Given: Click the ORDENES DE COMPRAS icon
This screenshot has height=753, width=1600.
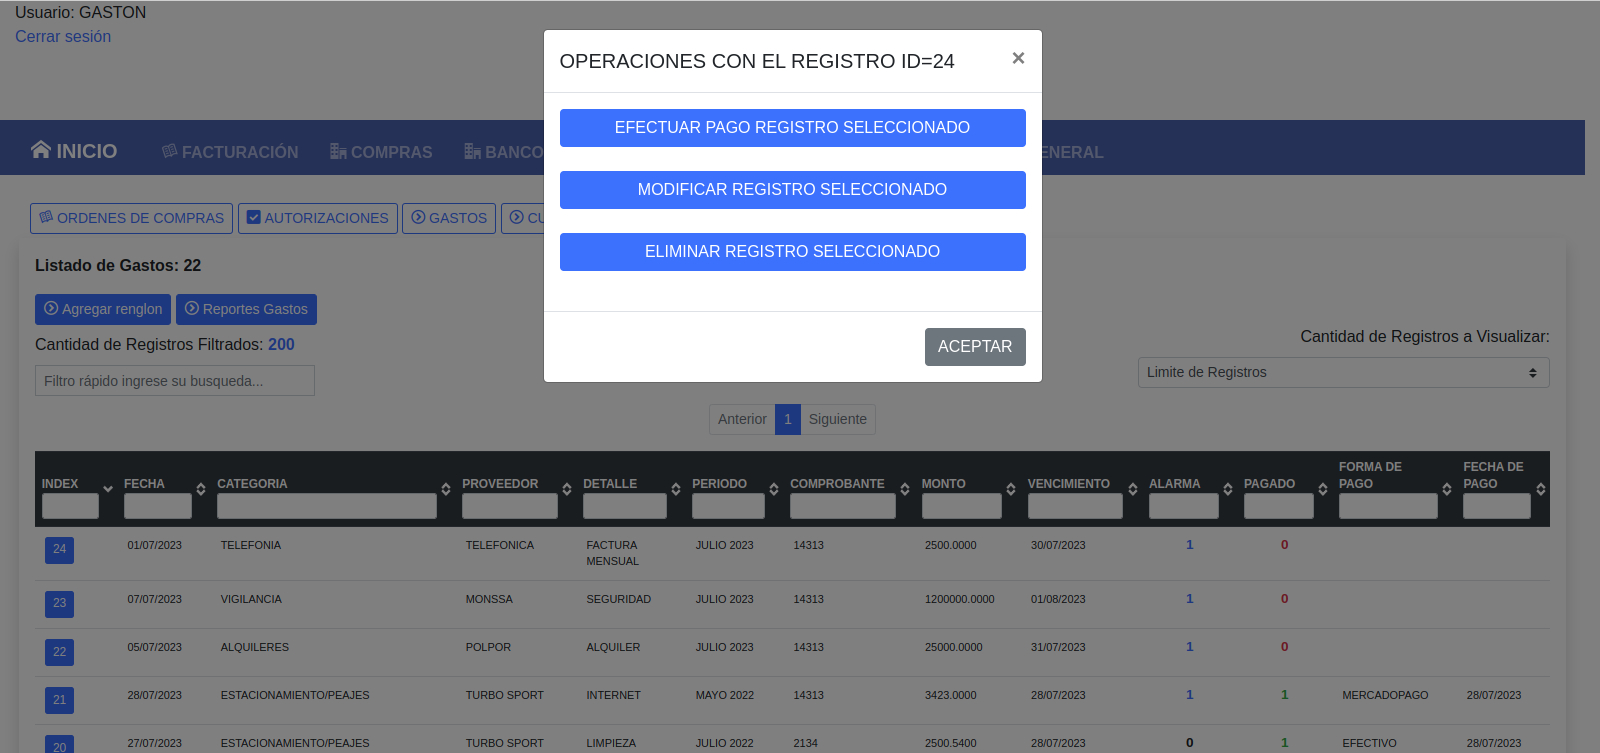Looking at the screenshot, I should (x=46, y=217).
